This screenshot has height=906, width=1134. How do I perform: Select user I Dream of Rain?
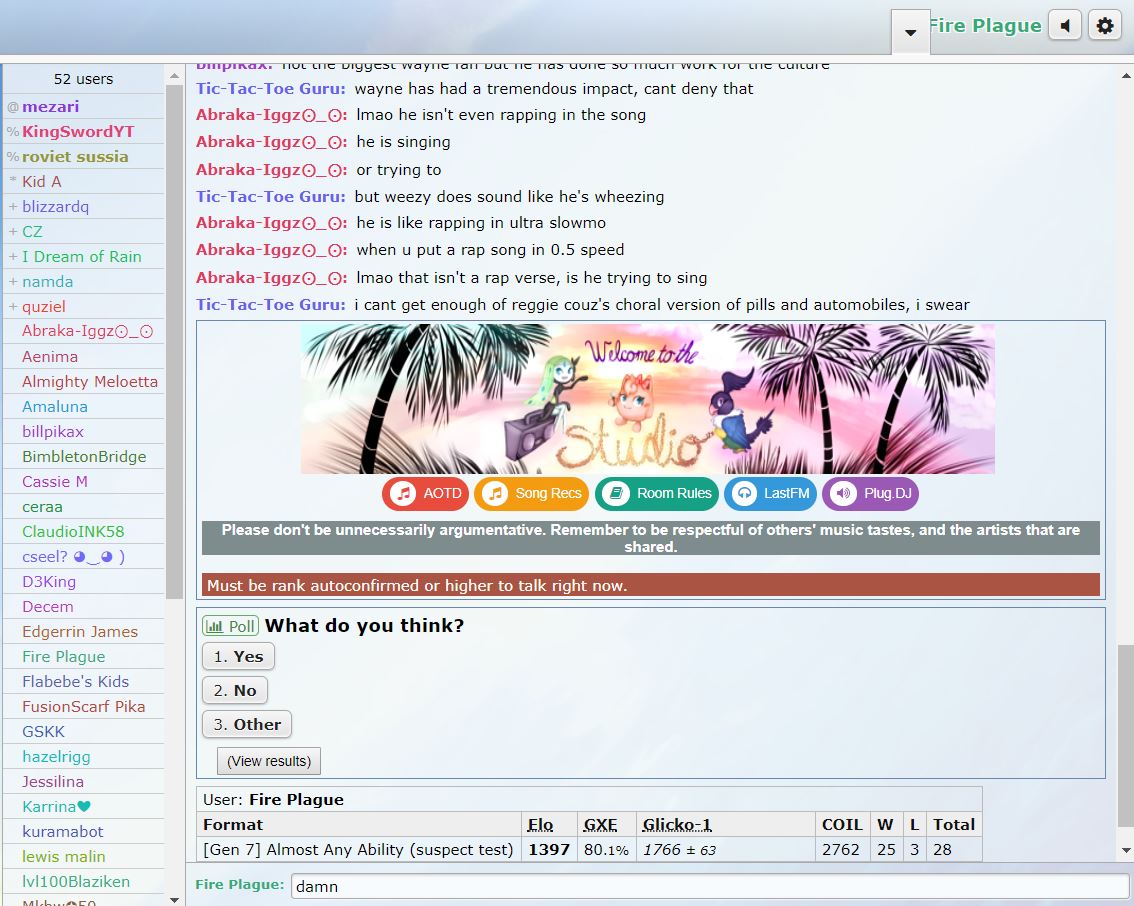coord(83,257)
